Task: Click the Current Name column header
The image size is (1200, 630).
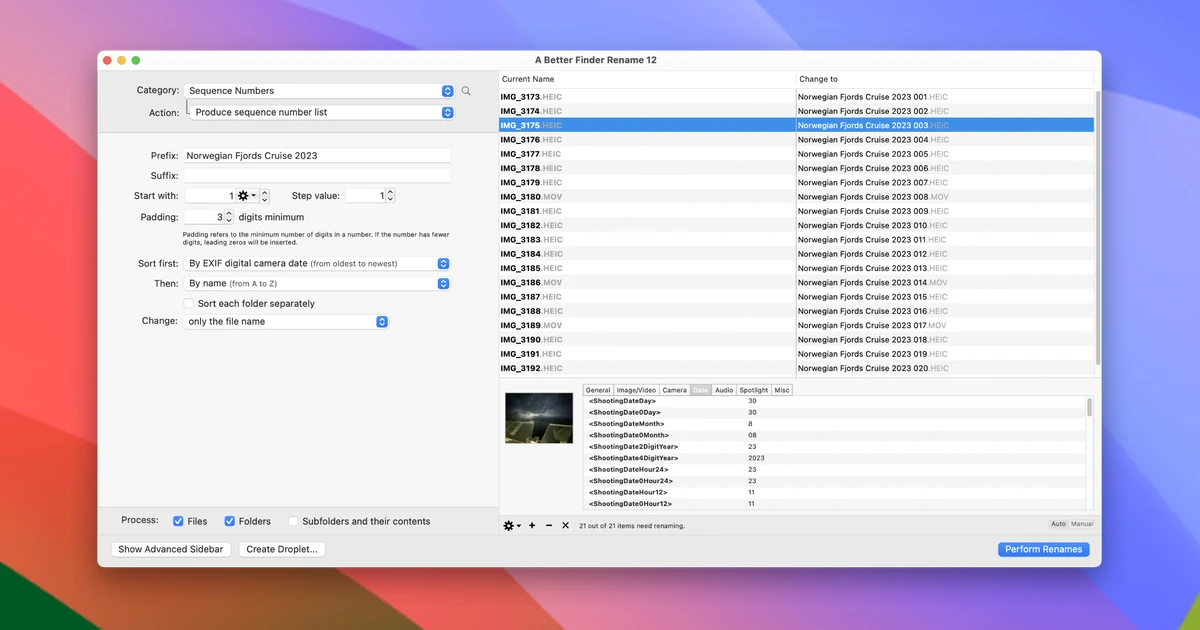Action: (x=647, y=79)
